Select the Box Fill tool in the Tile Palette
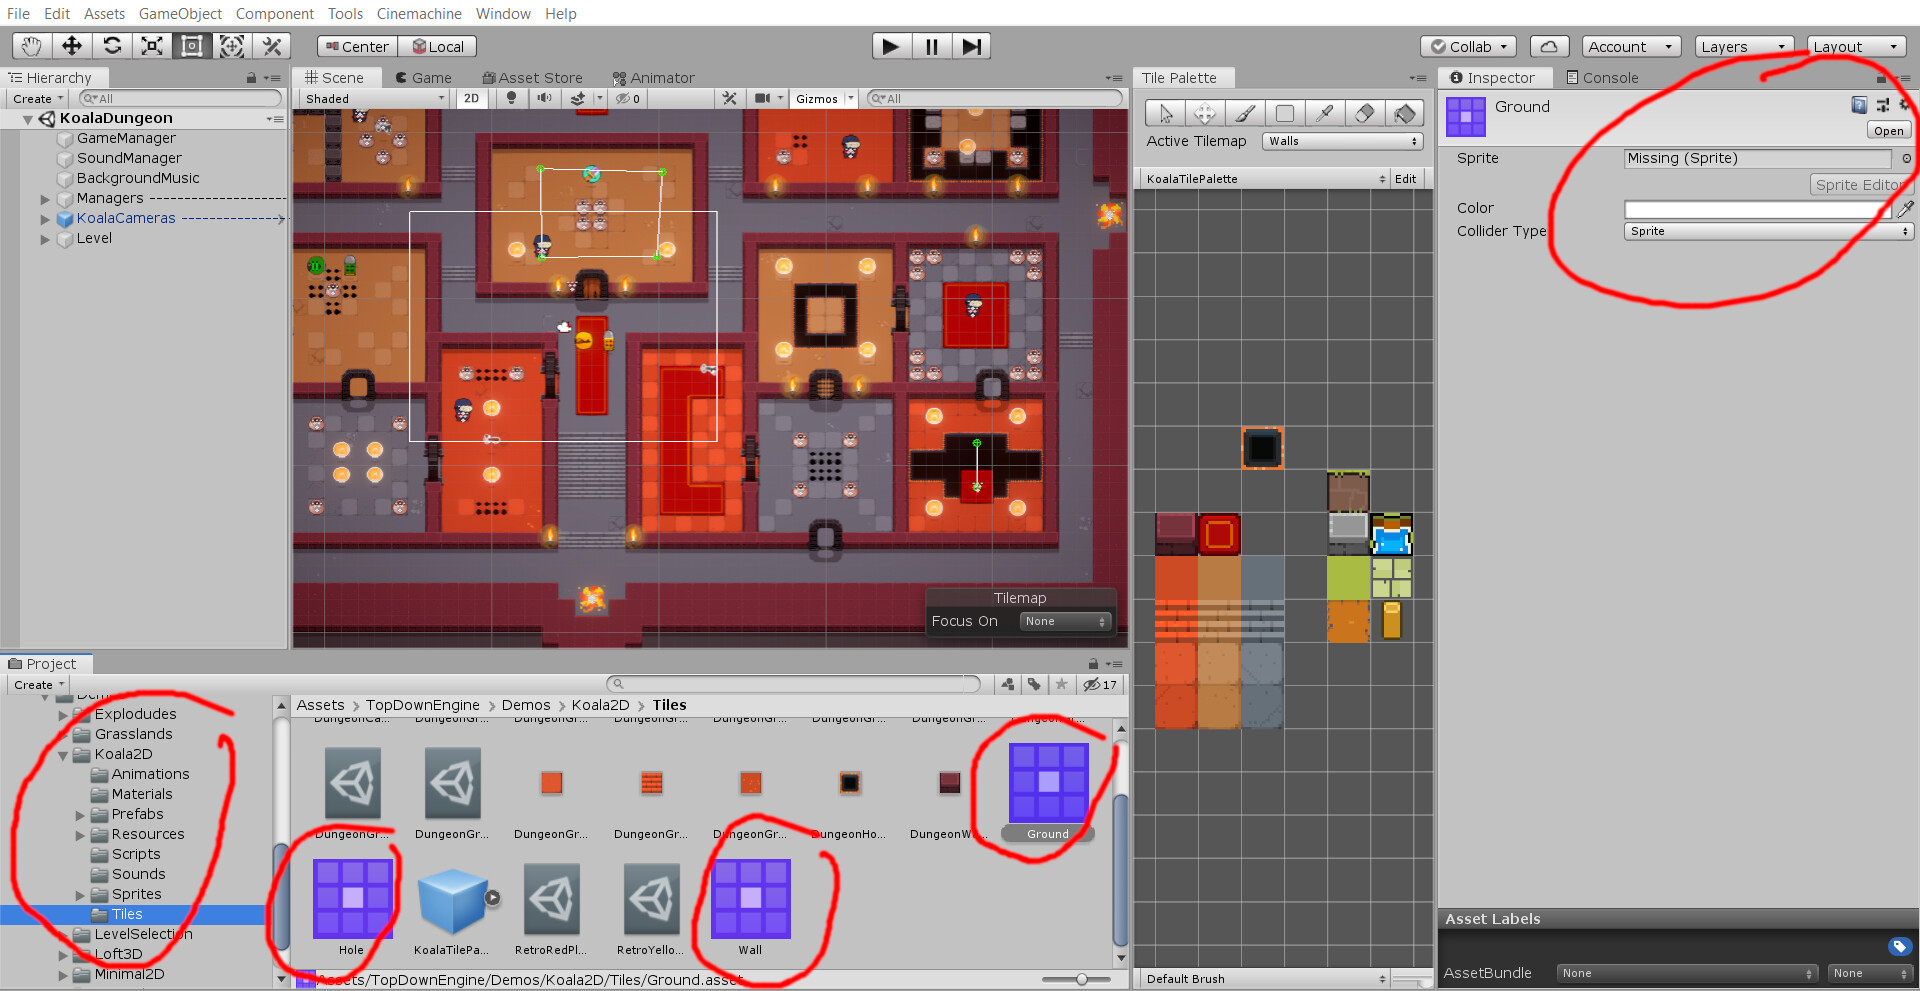 pos(1285,113)
